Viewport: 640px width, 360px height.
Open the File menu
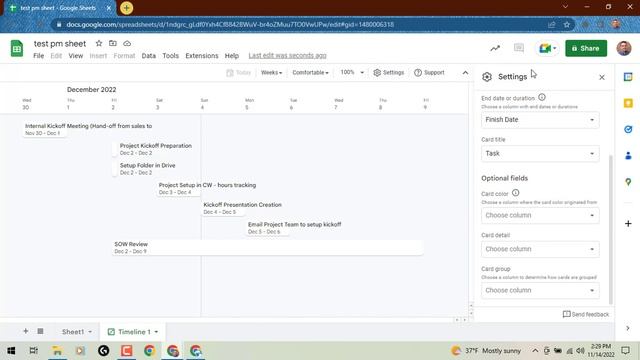(38, 56)
